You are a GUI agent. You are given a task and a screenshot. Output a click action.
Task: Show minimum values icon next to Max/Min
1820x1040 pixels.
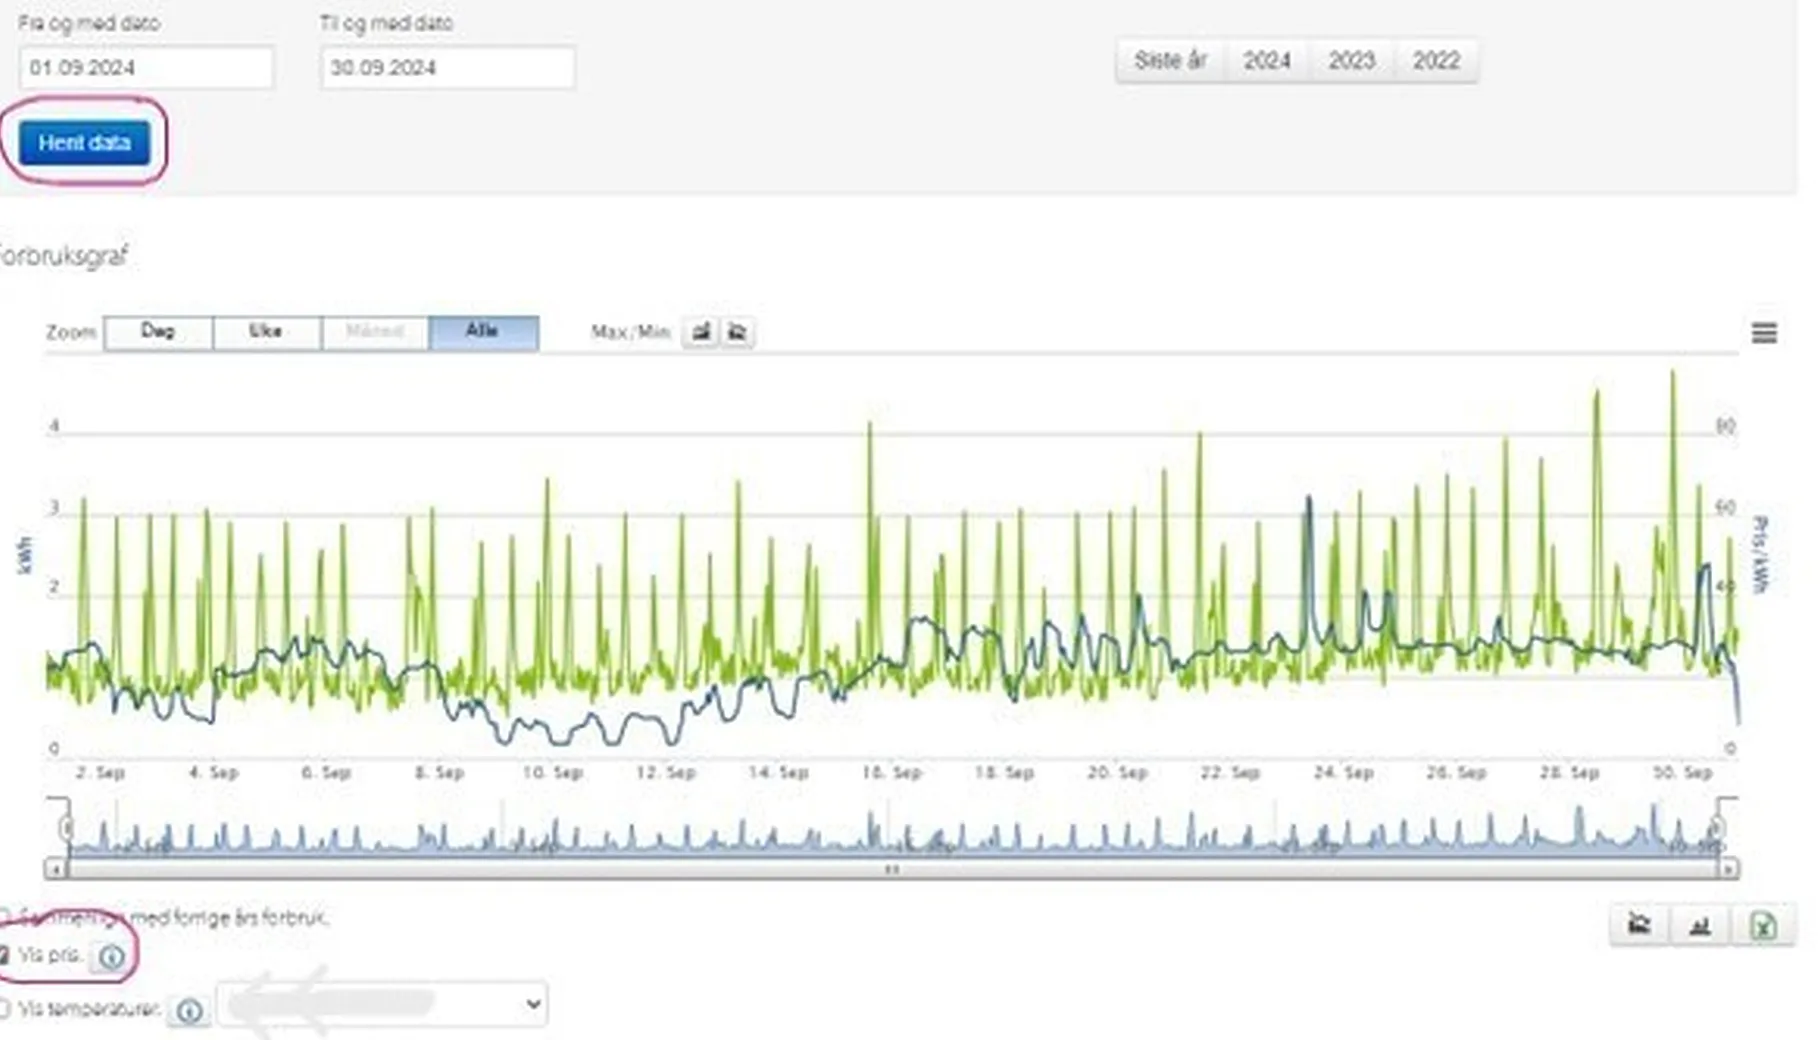click(737, 332)
